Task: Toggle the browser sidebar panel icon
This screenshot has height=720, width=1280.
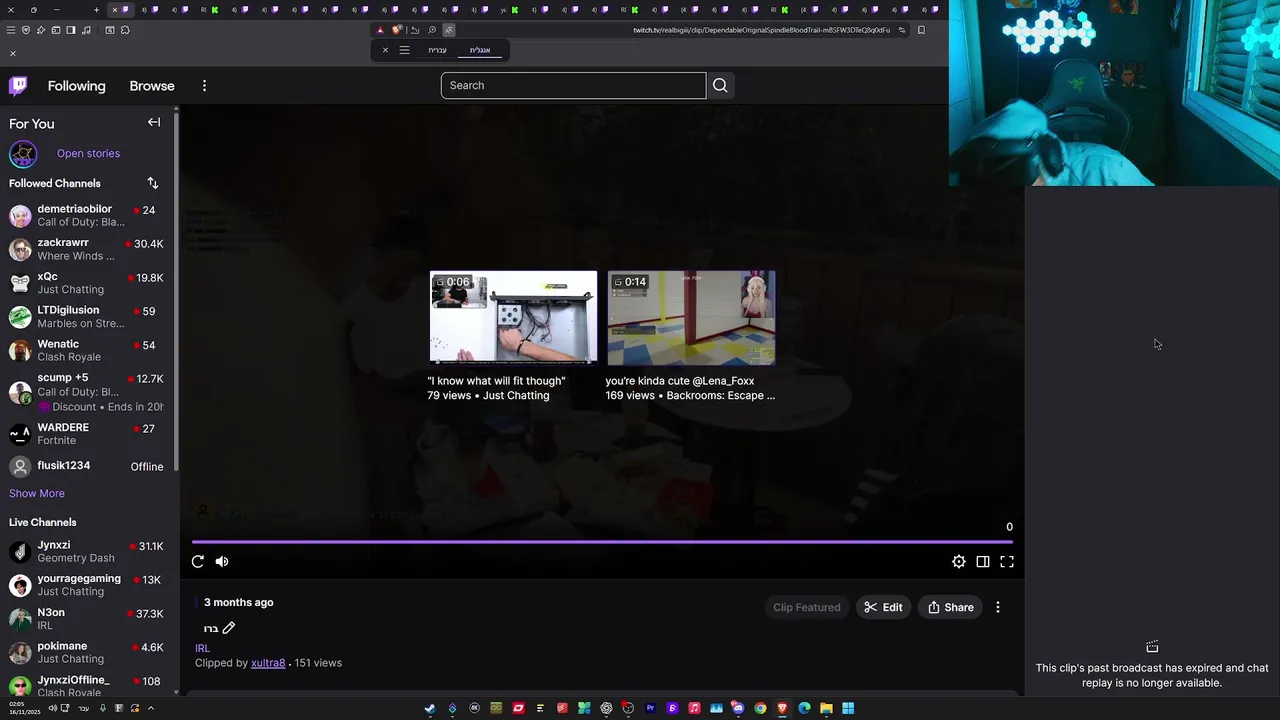Action: (x=71, y=30)
